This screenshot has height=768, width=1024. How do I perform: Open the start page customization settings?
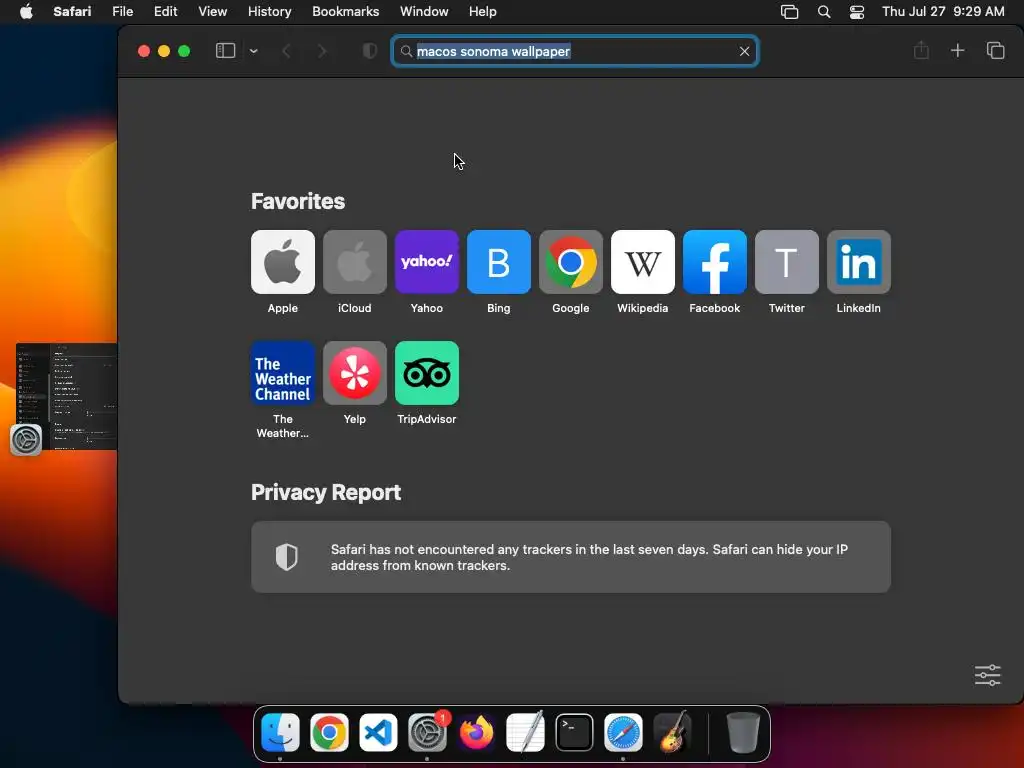pyautogui.click(x=987, y=675)
